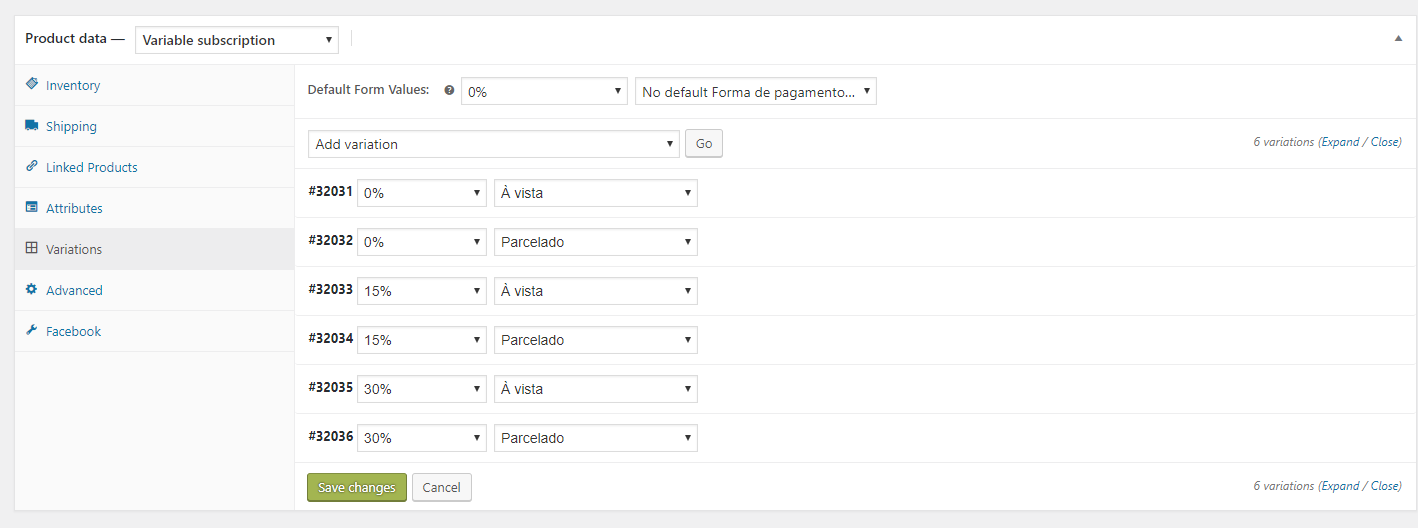The width and height of the screenshot is (1418, 528).
Task: Open the Variable subscription product type dropdown
Action: tap(237, 40)
